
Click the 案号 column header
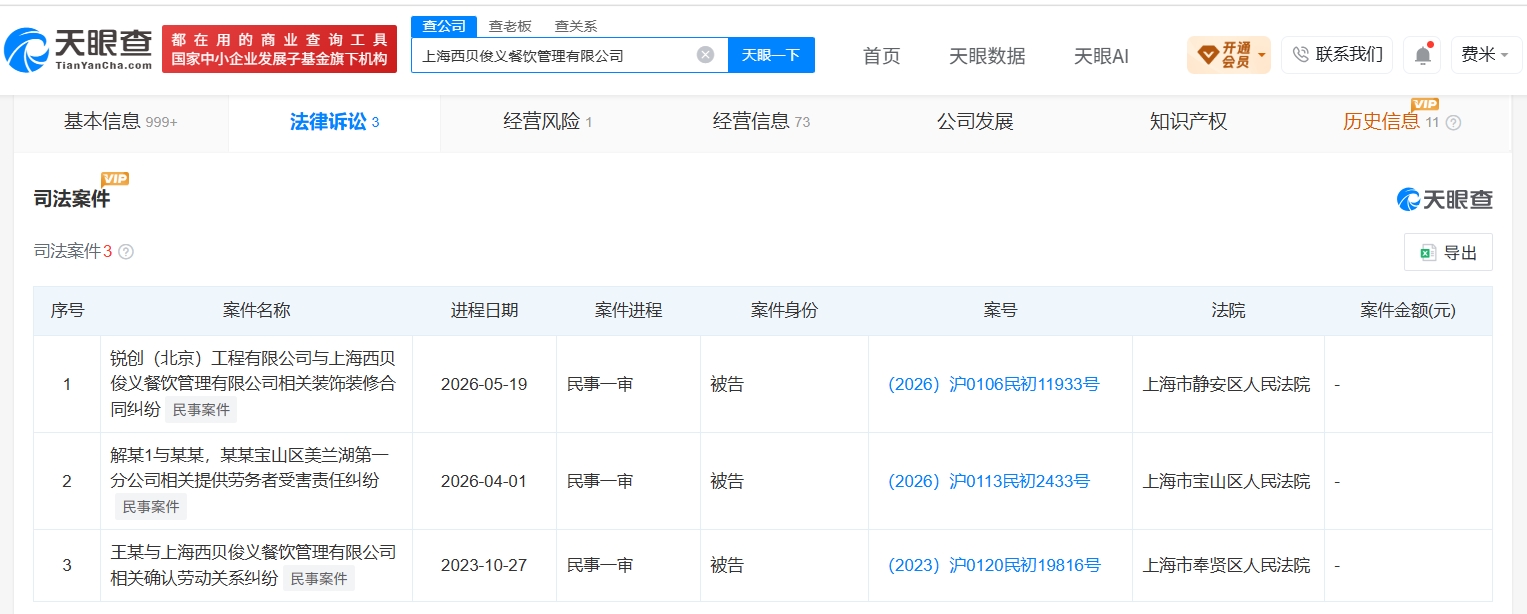pyautogui.click(x=1000, y=311)
